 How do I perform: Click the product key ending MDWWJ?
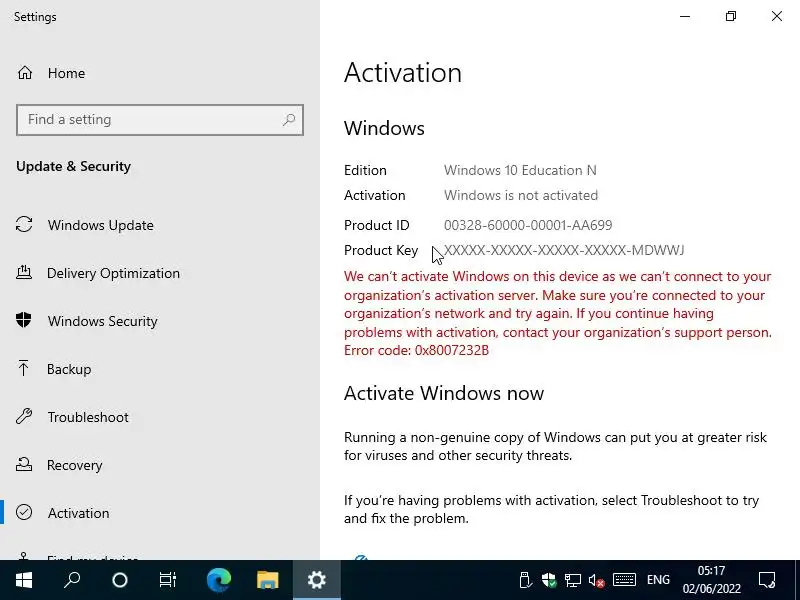coord(564,250)
